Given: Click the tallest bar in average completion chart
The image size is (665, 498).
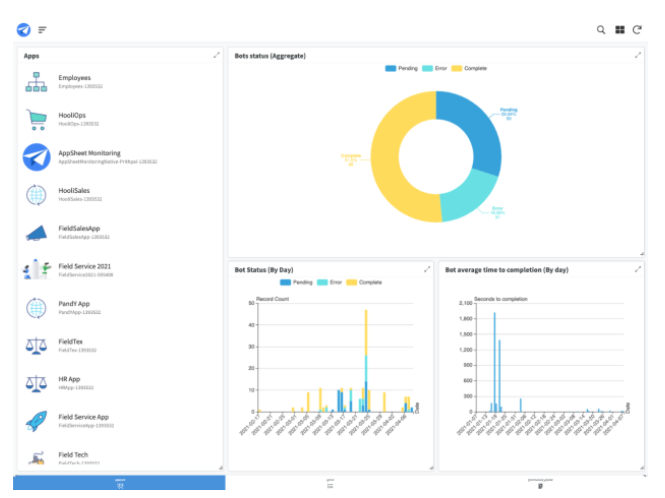Looking at the screenshot, I should point(495,362).
